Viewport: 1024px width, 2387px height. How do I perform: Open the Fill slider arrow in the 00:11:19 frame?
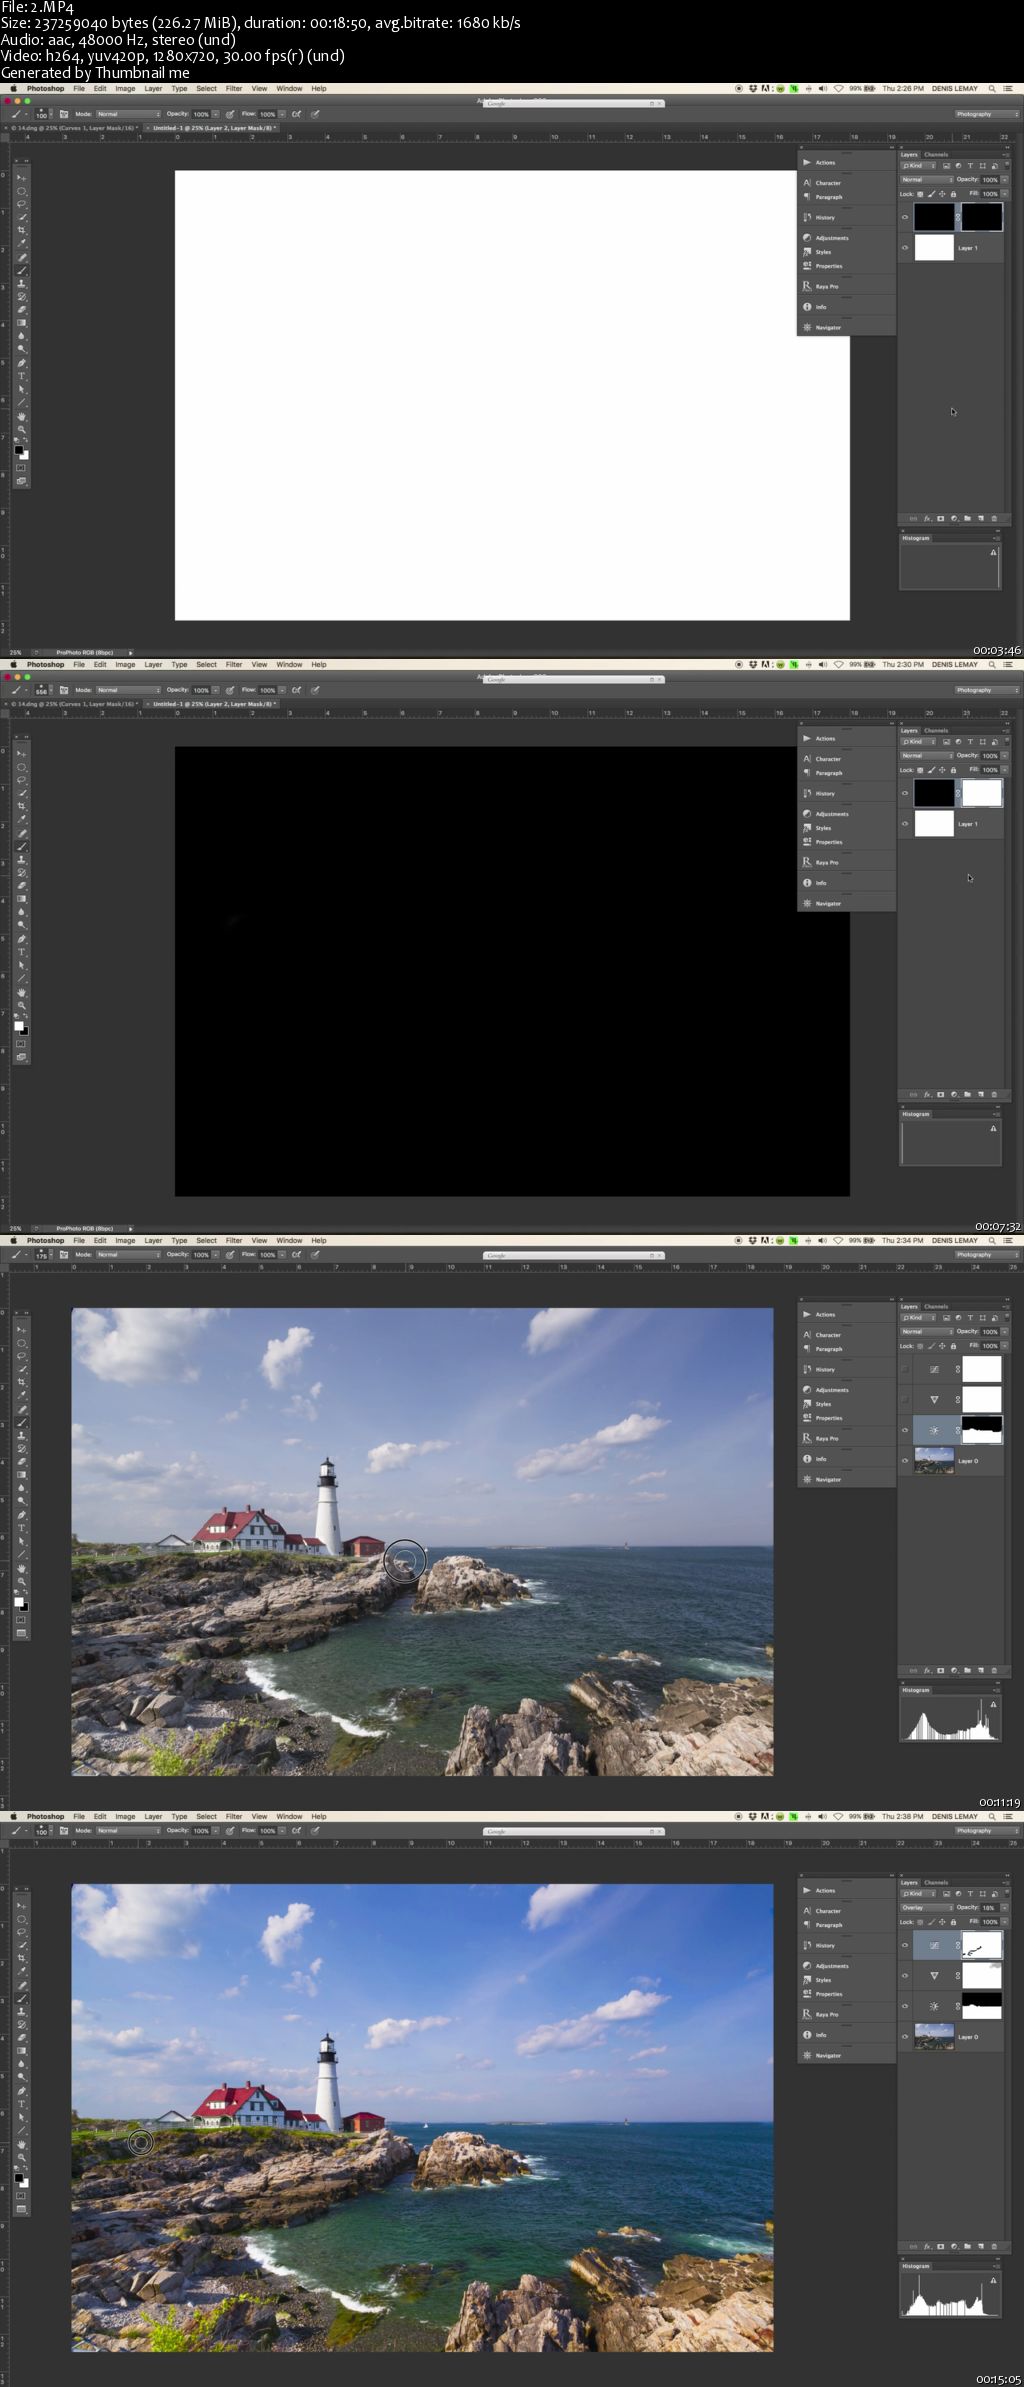[x=1005, y=1346]
